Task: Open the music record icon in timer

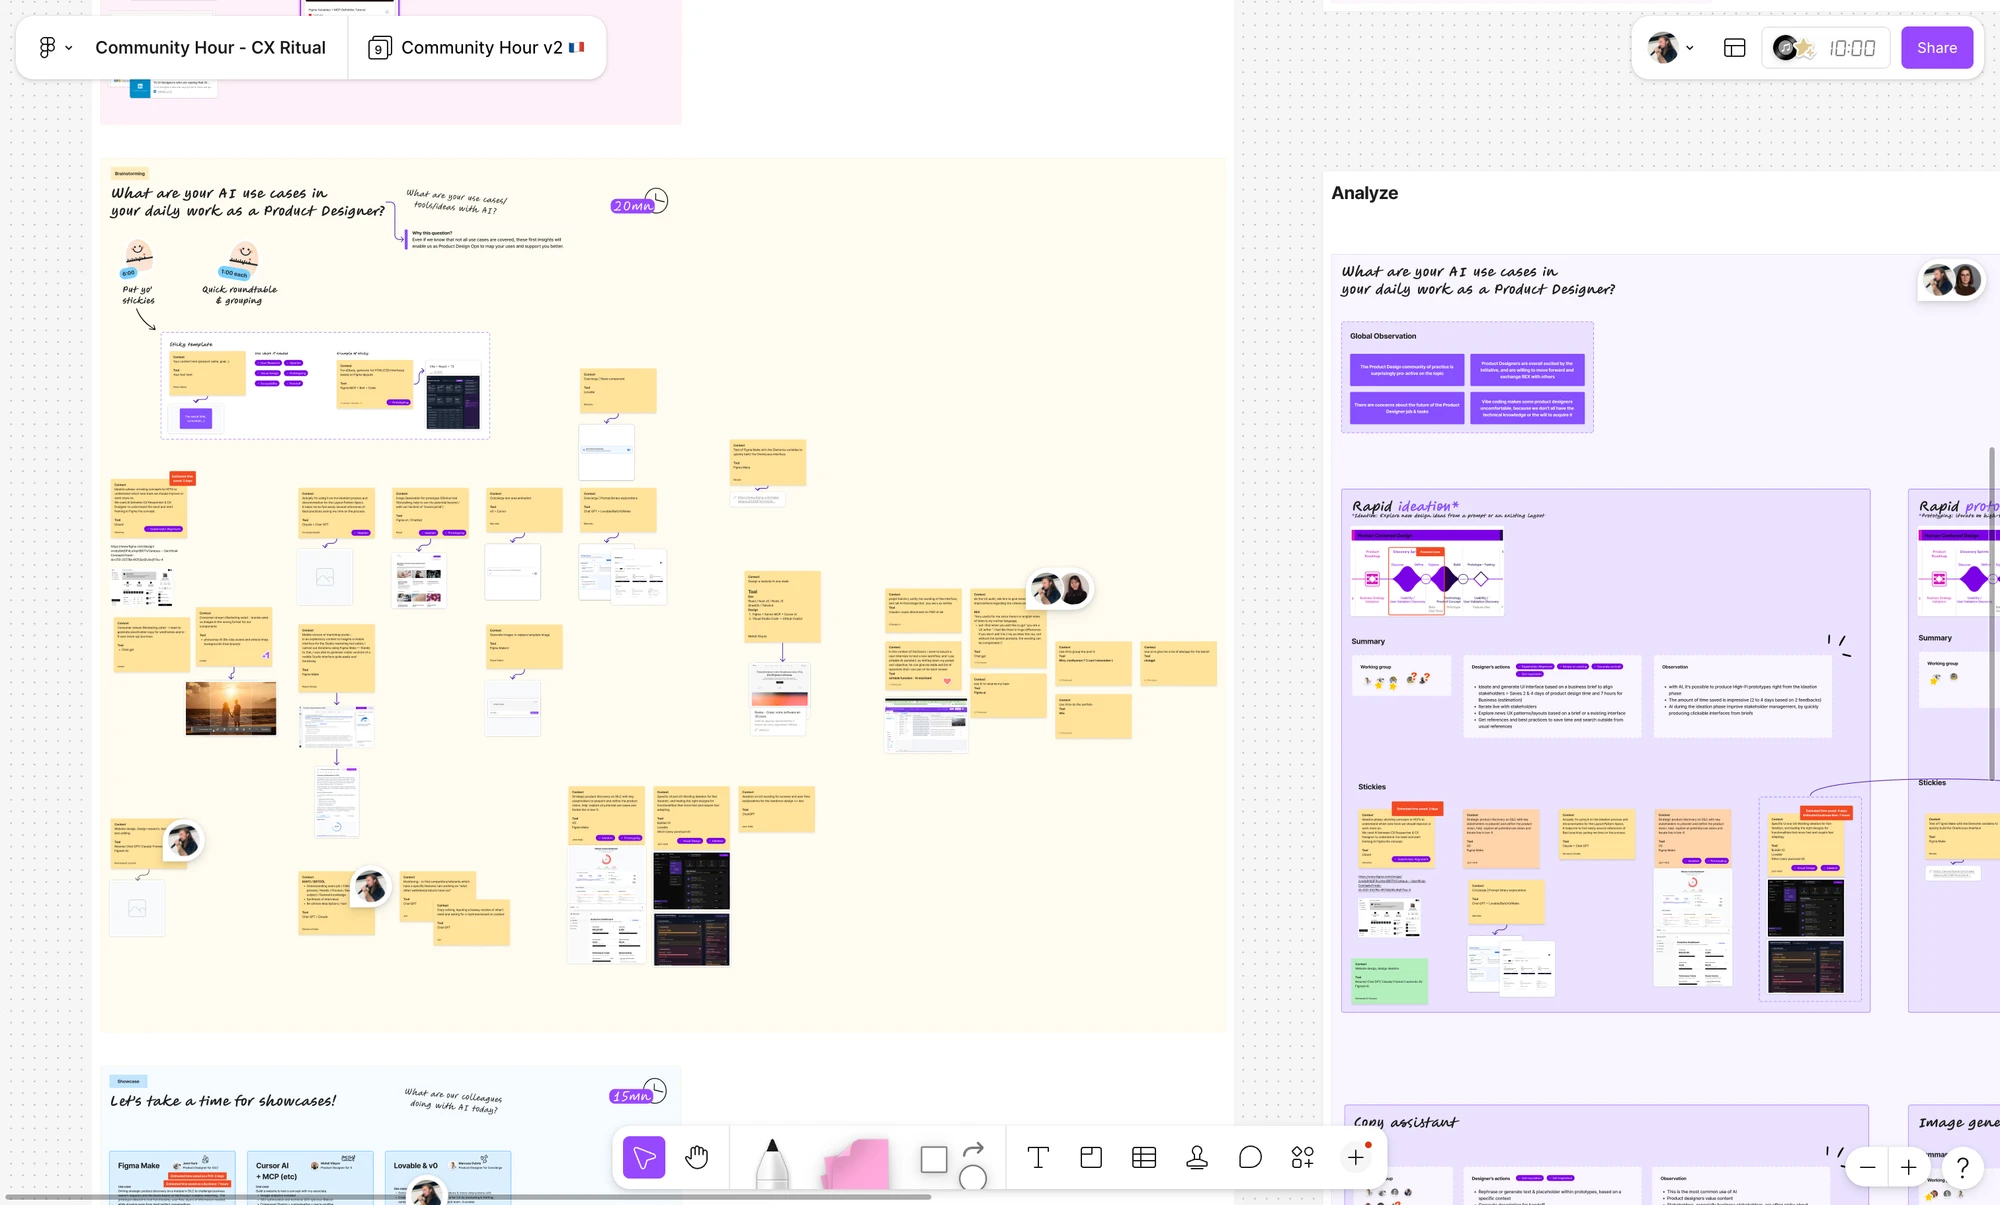Action: [x=1786, y=47]
